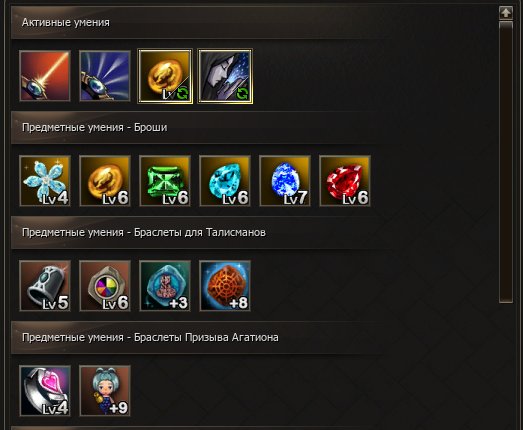Select the girl agathion charm +9
Viewport: 523px width, 430px height.
(x=105, y=391)
